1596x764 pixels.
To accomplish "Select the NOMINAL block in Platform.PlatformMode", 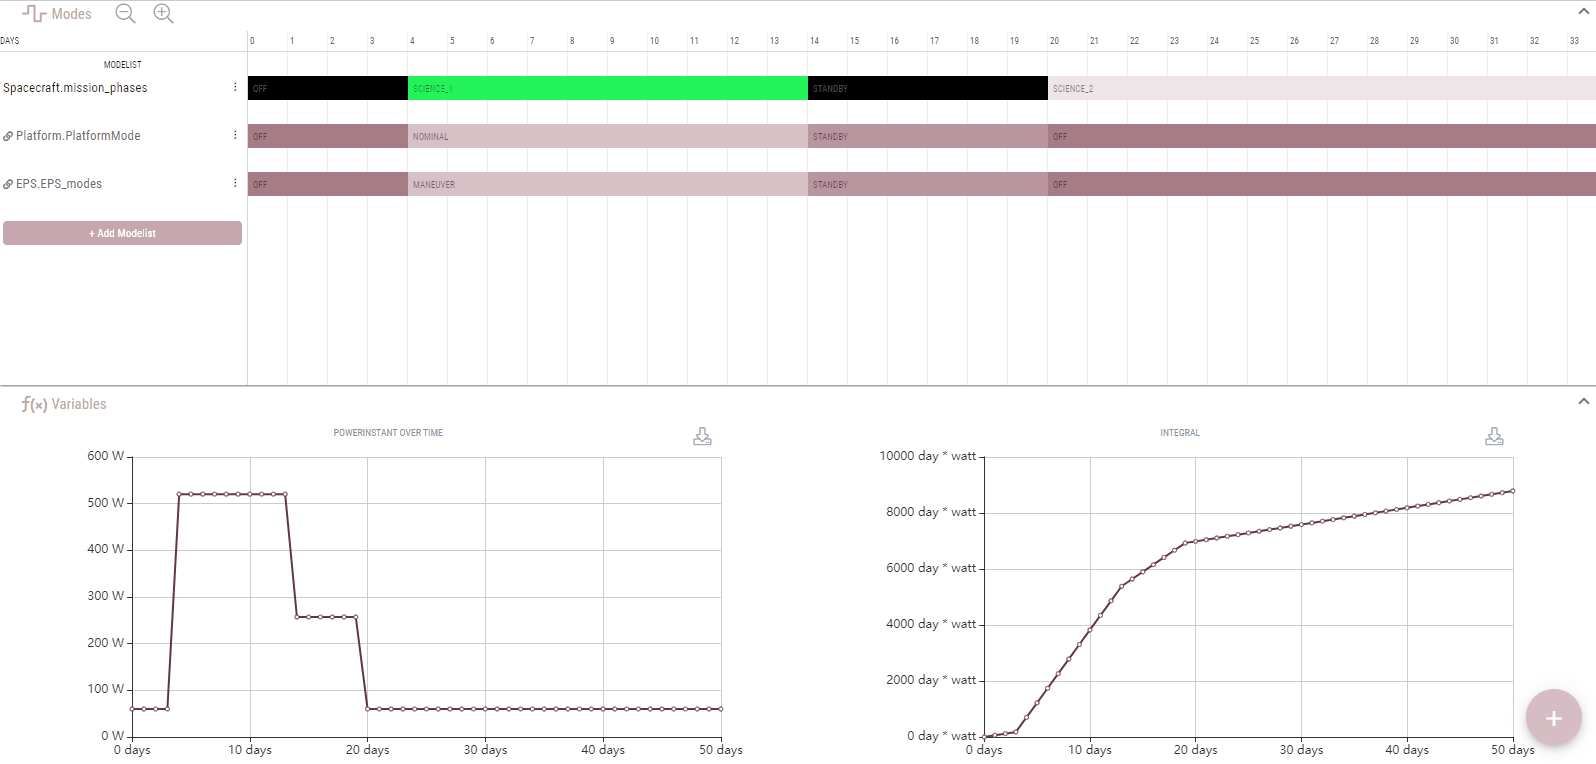I will [608, 136].
